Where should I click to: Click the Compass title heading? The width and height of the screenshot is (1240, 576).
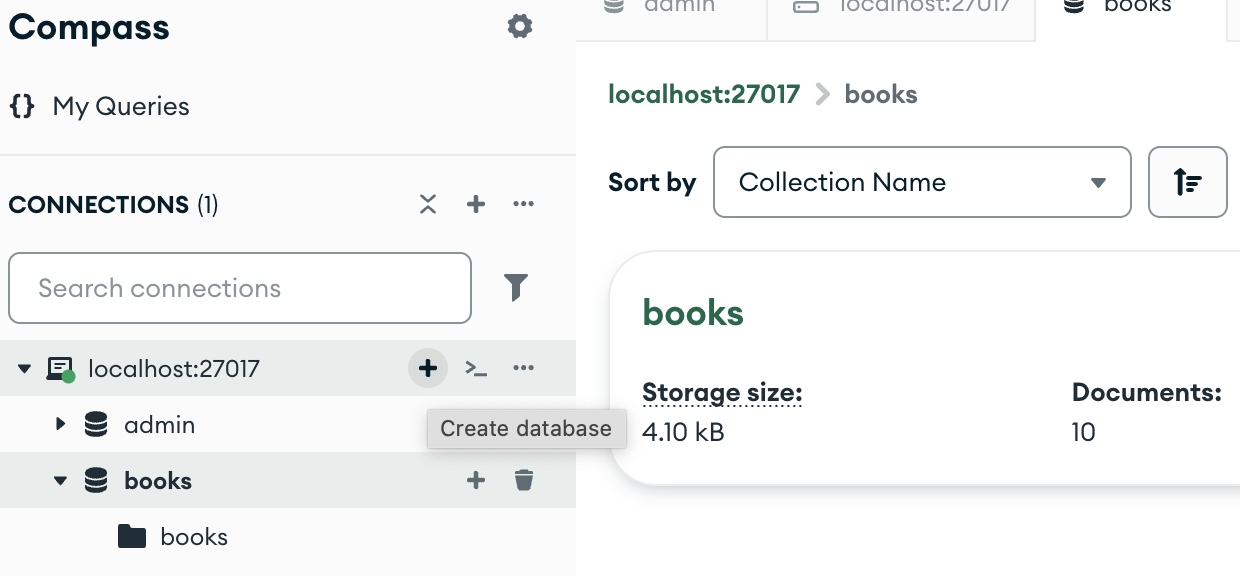(89, 28)
